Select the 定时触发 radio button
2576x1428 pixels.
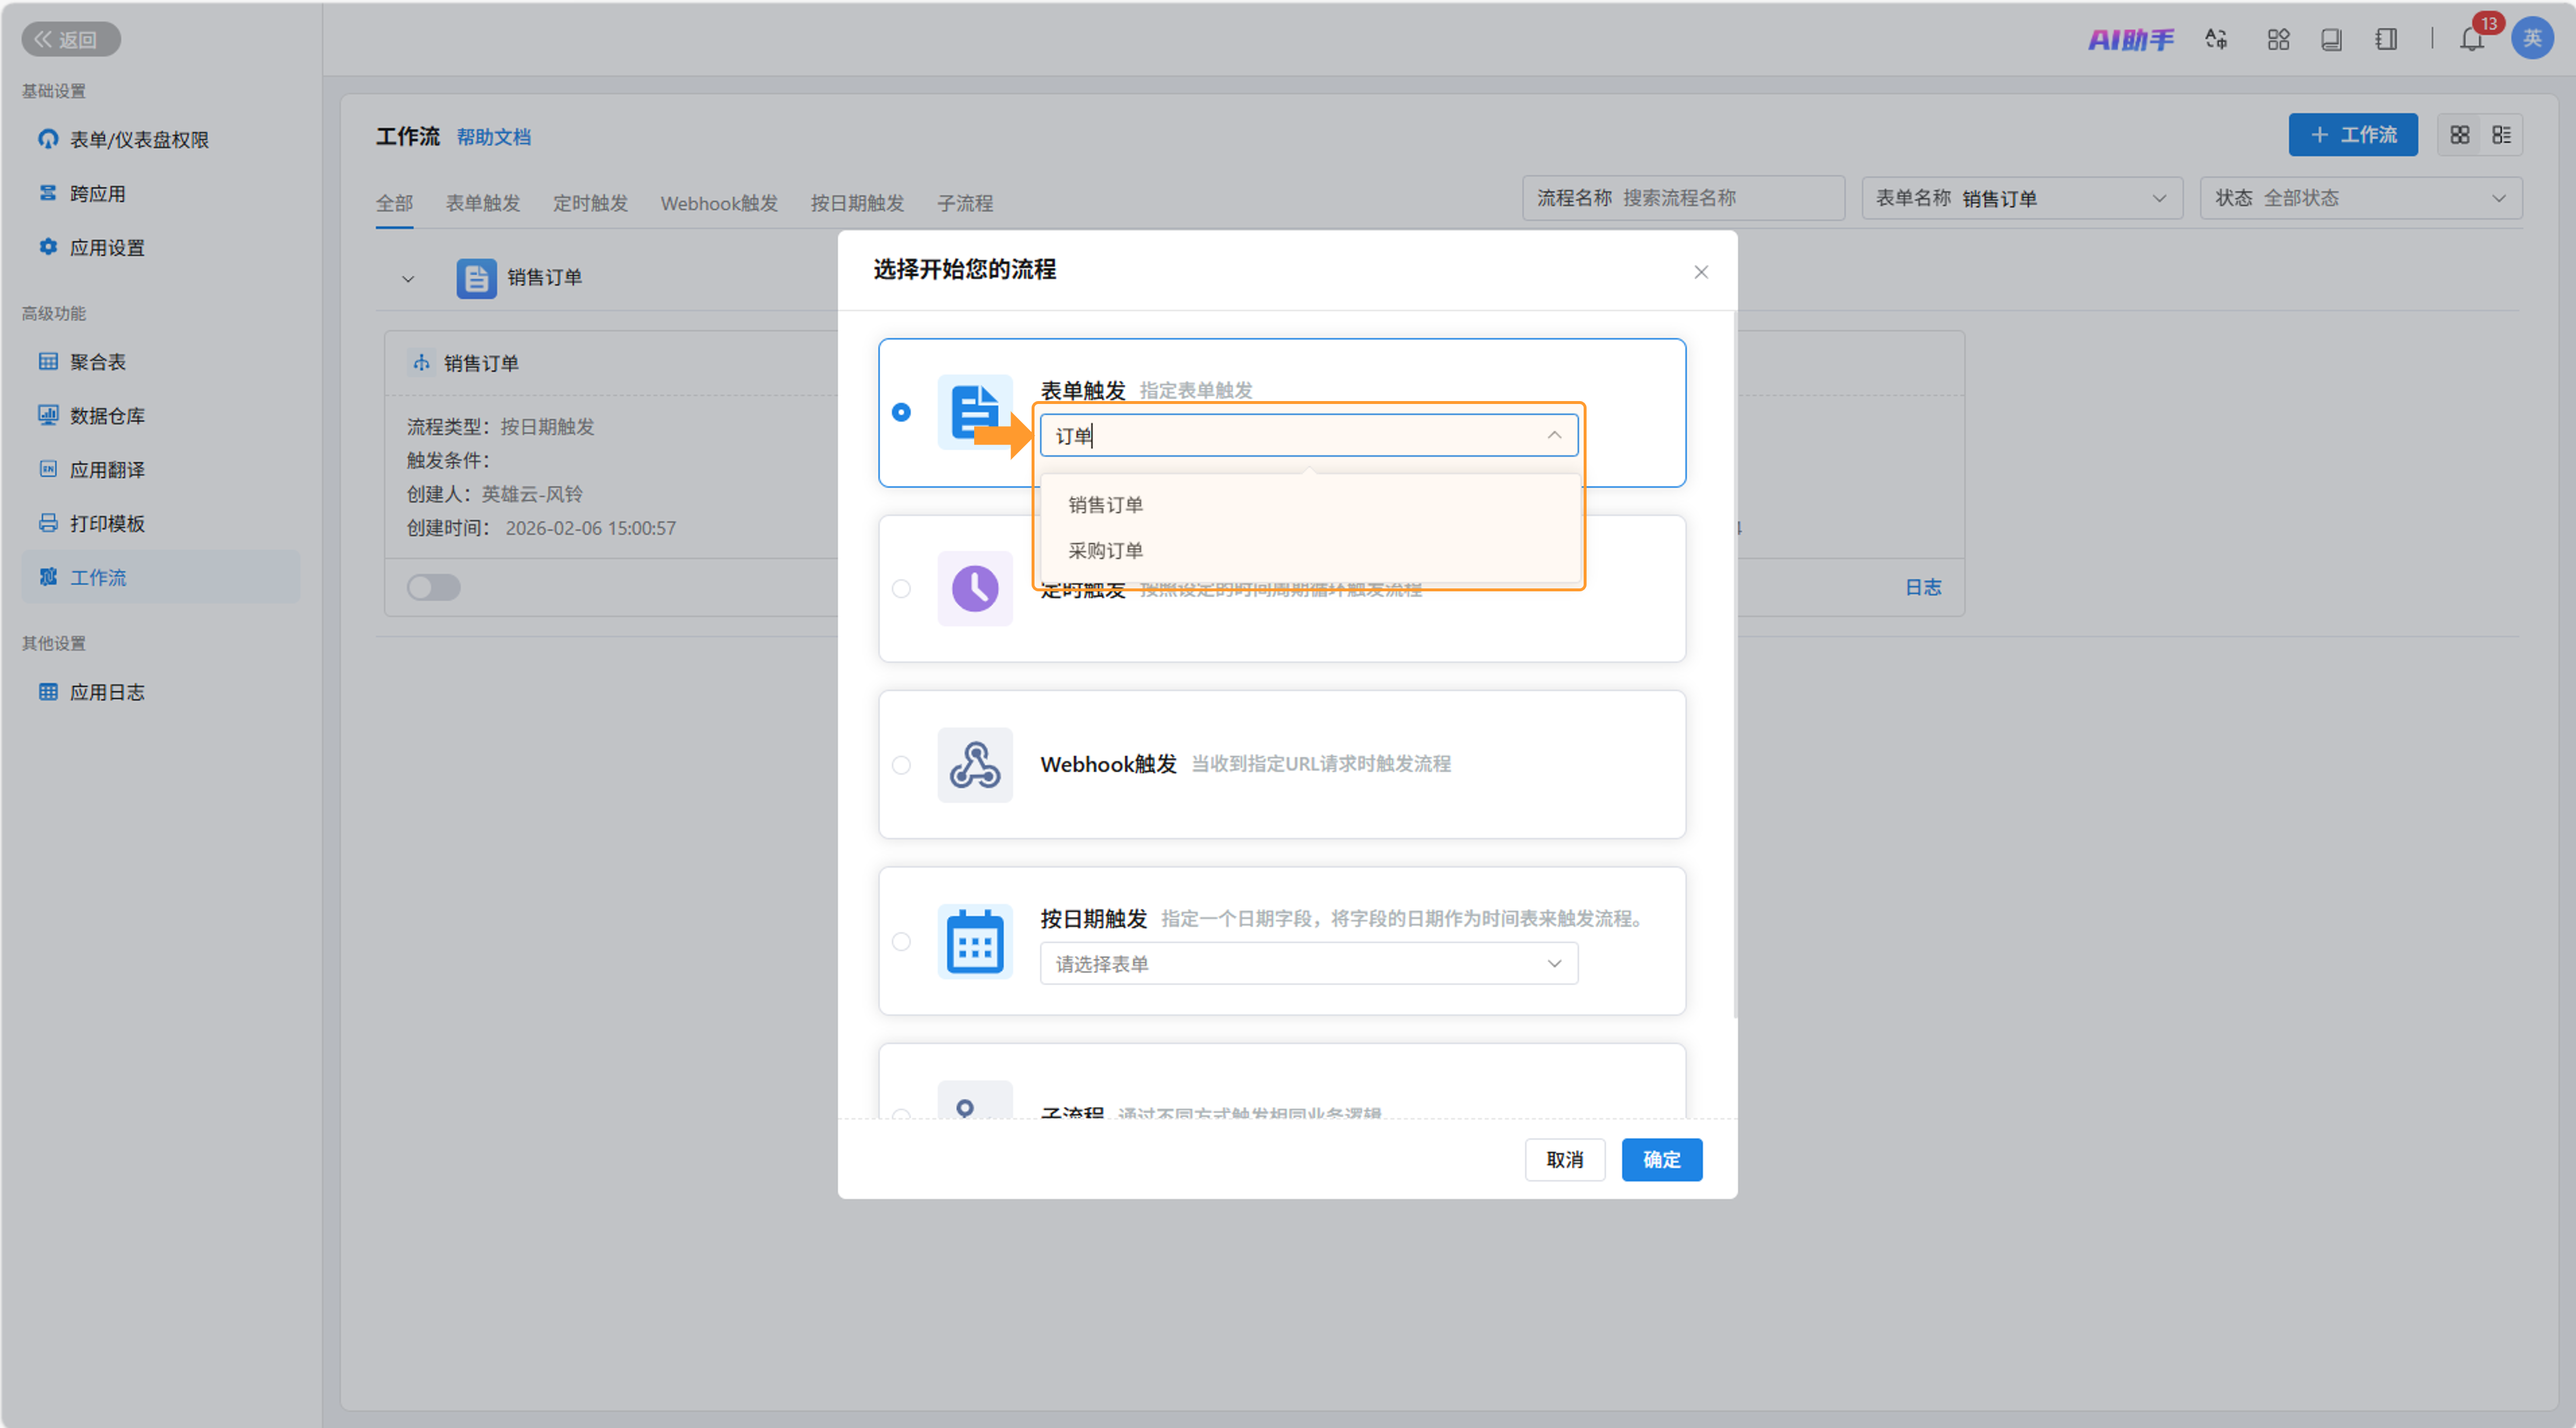click(x=901, y=589)
